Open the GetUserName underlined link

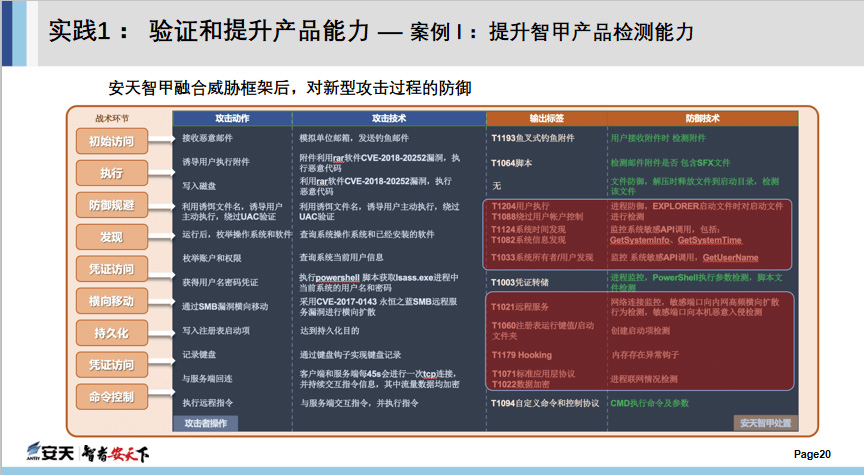(730, 257)
